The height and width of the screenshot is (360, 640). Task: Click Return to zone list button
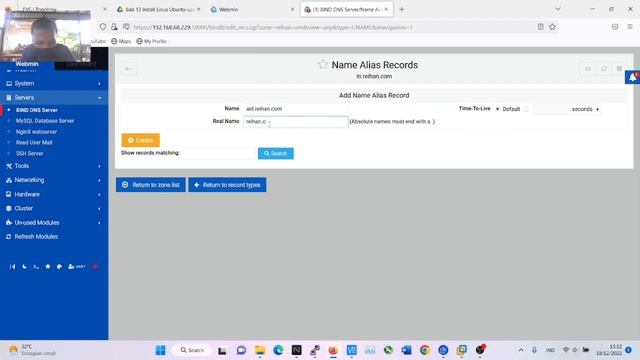tap(151, 185)
